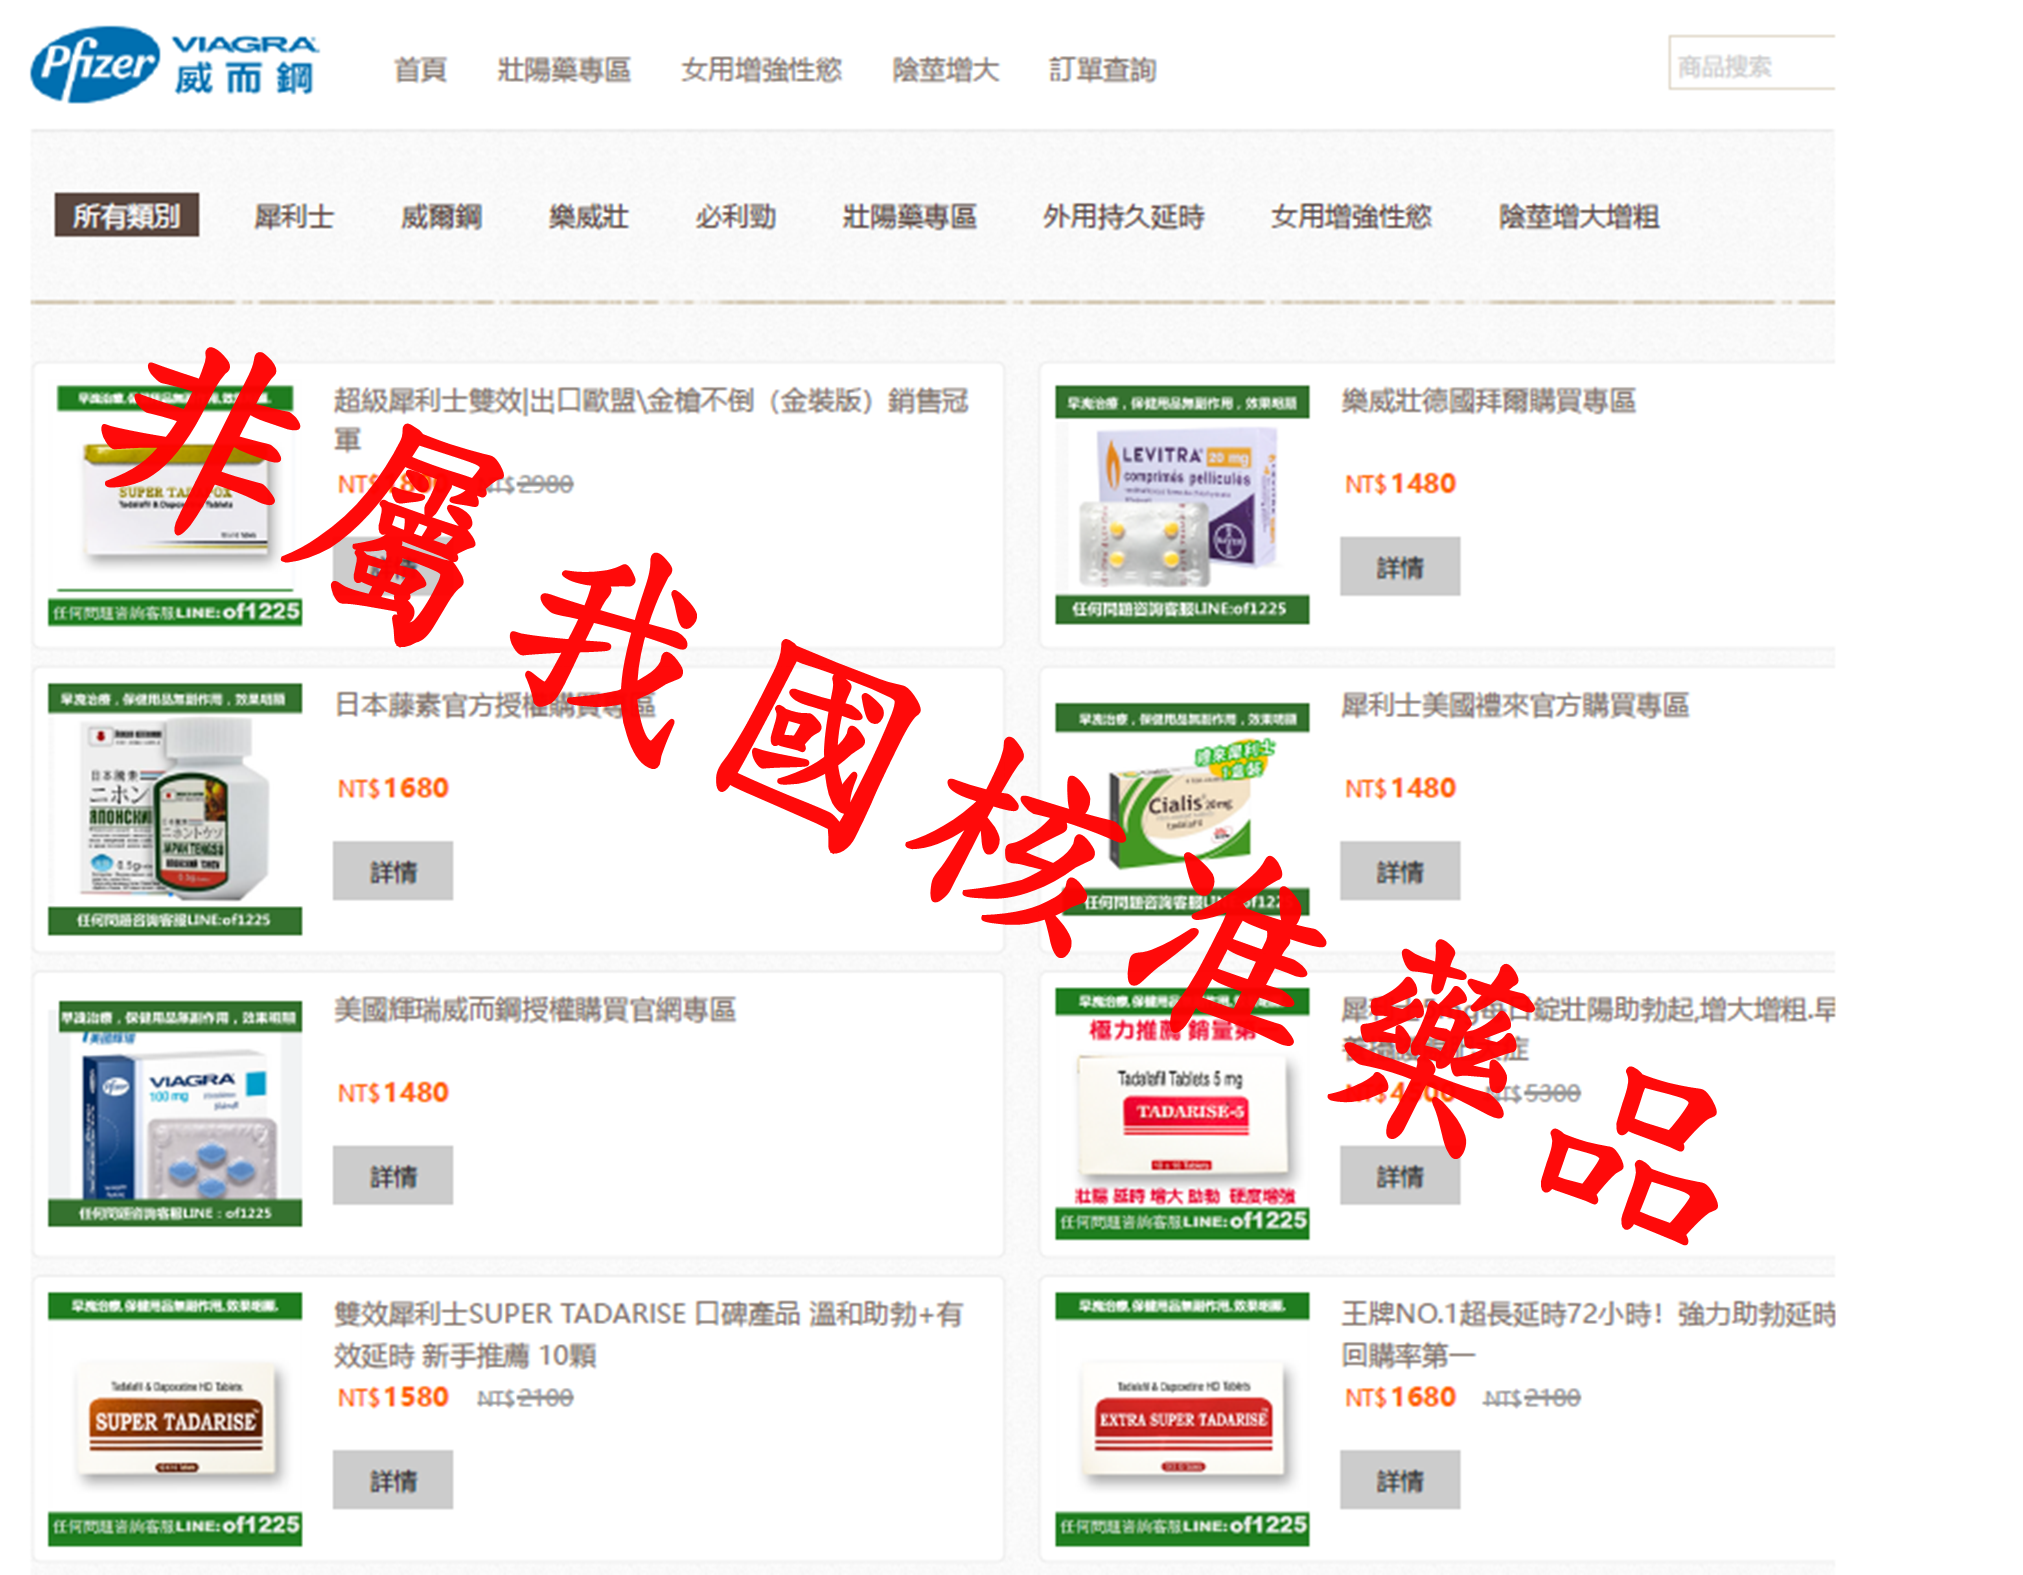
Task: Open 雙效犀利士SUPER TADARISE title link
Action: [648, 1333]
